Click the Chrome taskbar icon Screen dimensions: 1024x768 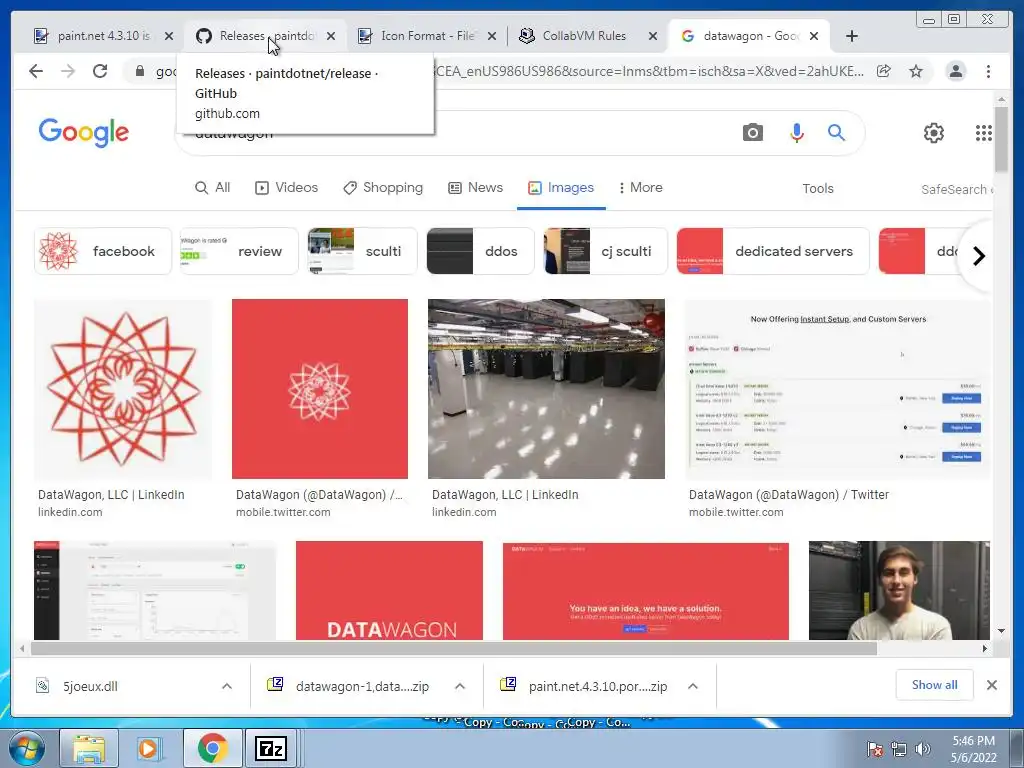point(212,748)
